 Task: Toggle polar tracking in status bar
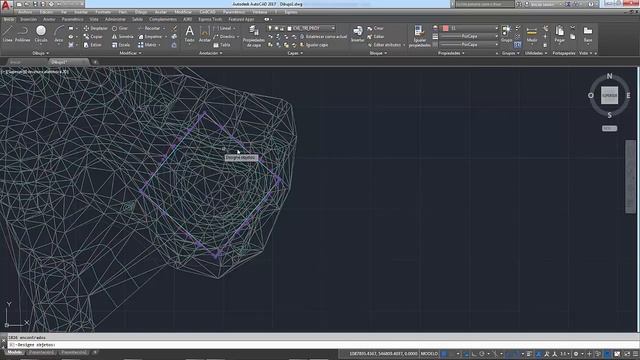(482, 354)
